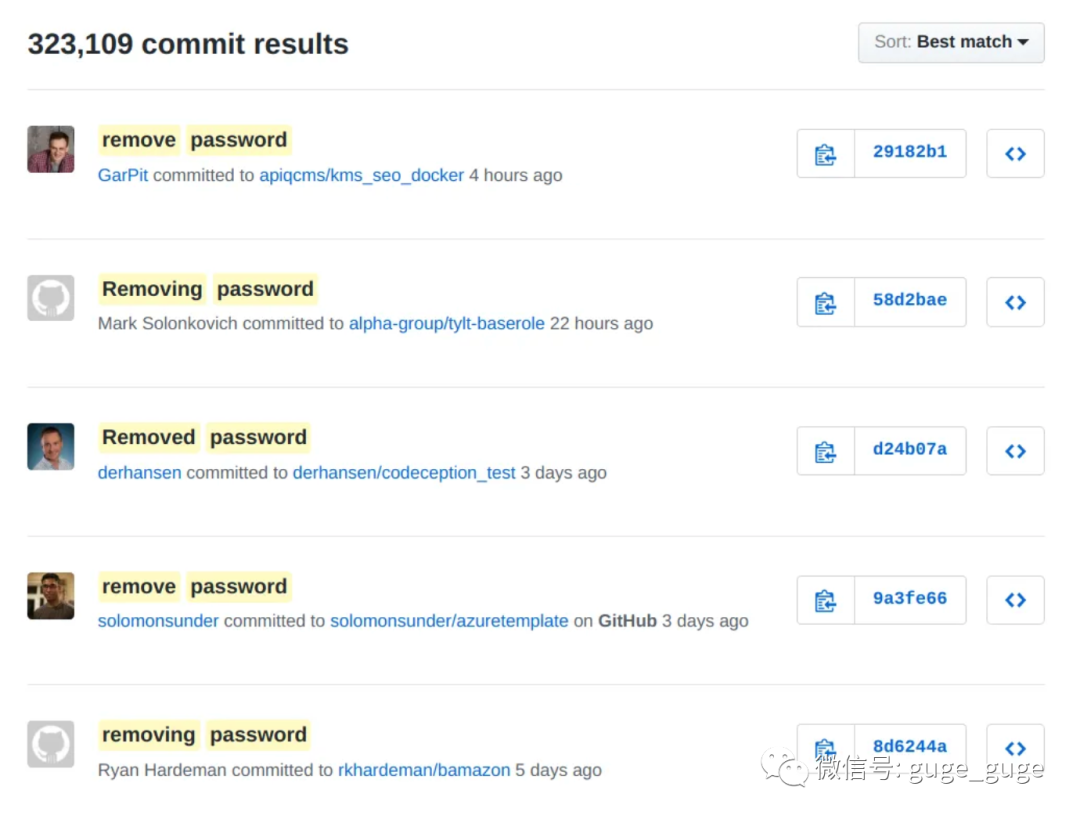Image resolution: width=1080 pixels, height=819 pixels.
Task: Open the apiqcms/kms_seo_docker repository link
Action: tap(362, 175)
